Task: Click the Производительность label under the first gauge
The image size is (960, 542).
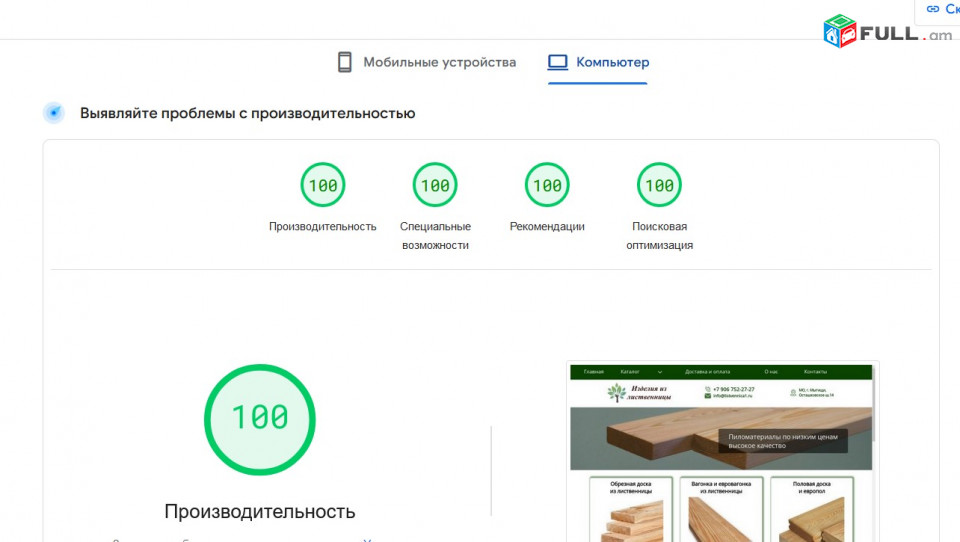Action: point(323,227)
